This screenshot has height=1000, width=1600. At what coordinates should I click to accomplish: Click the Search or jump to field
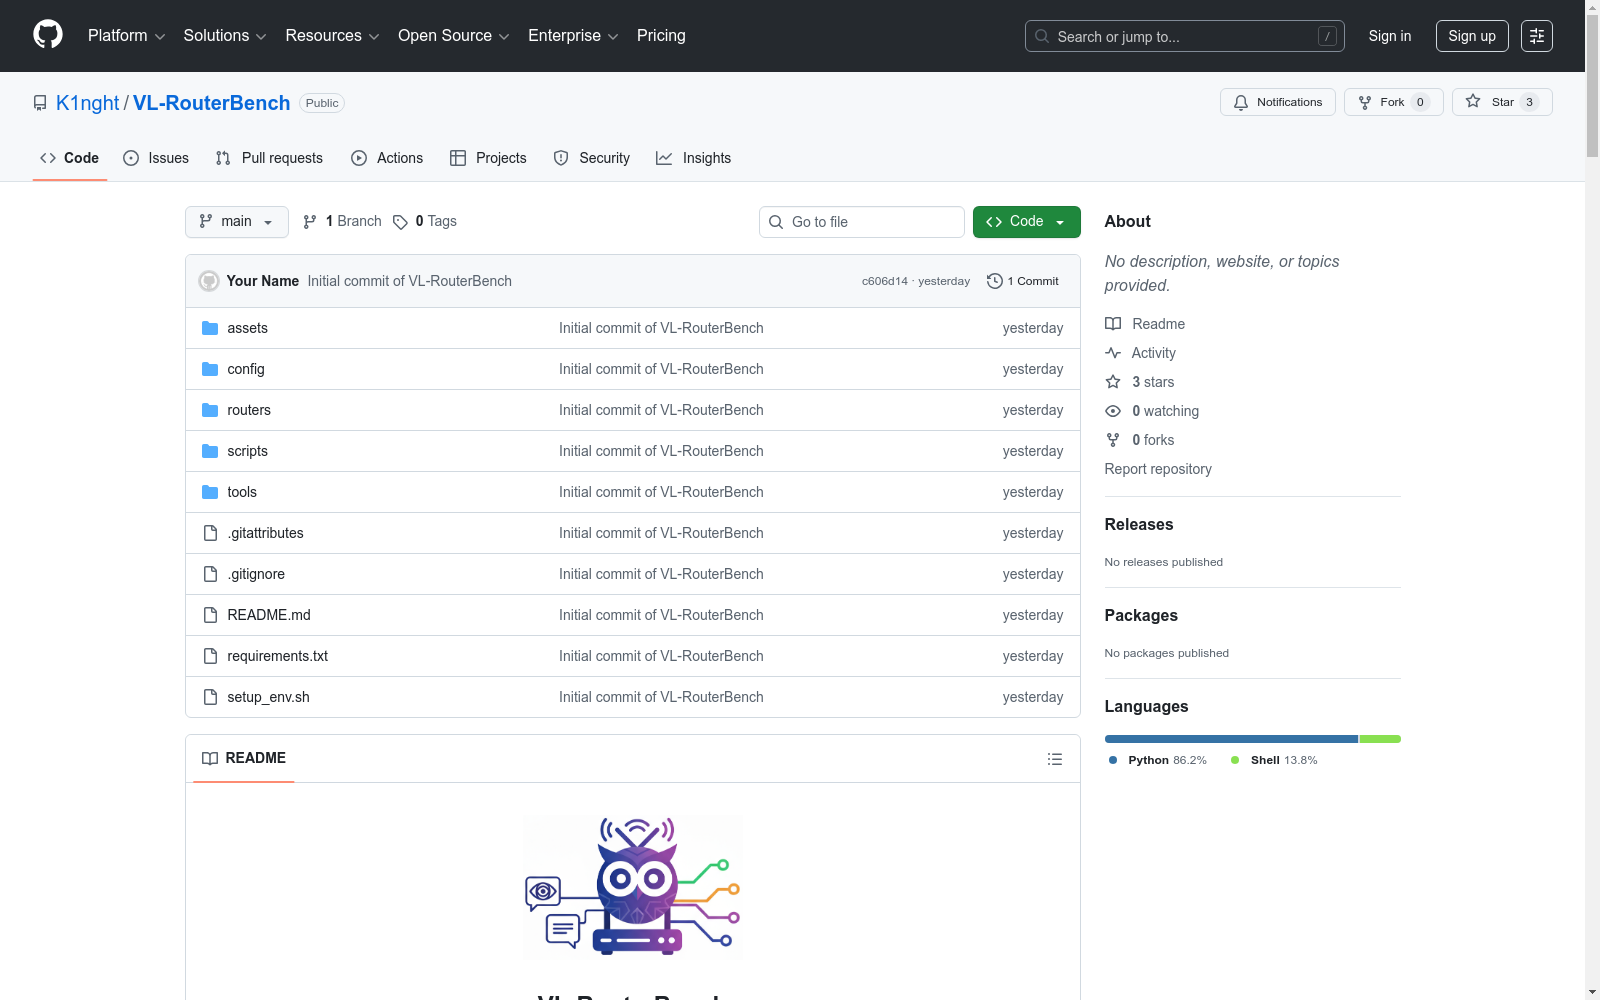pyautogui.click(x=1185, y=36)
